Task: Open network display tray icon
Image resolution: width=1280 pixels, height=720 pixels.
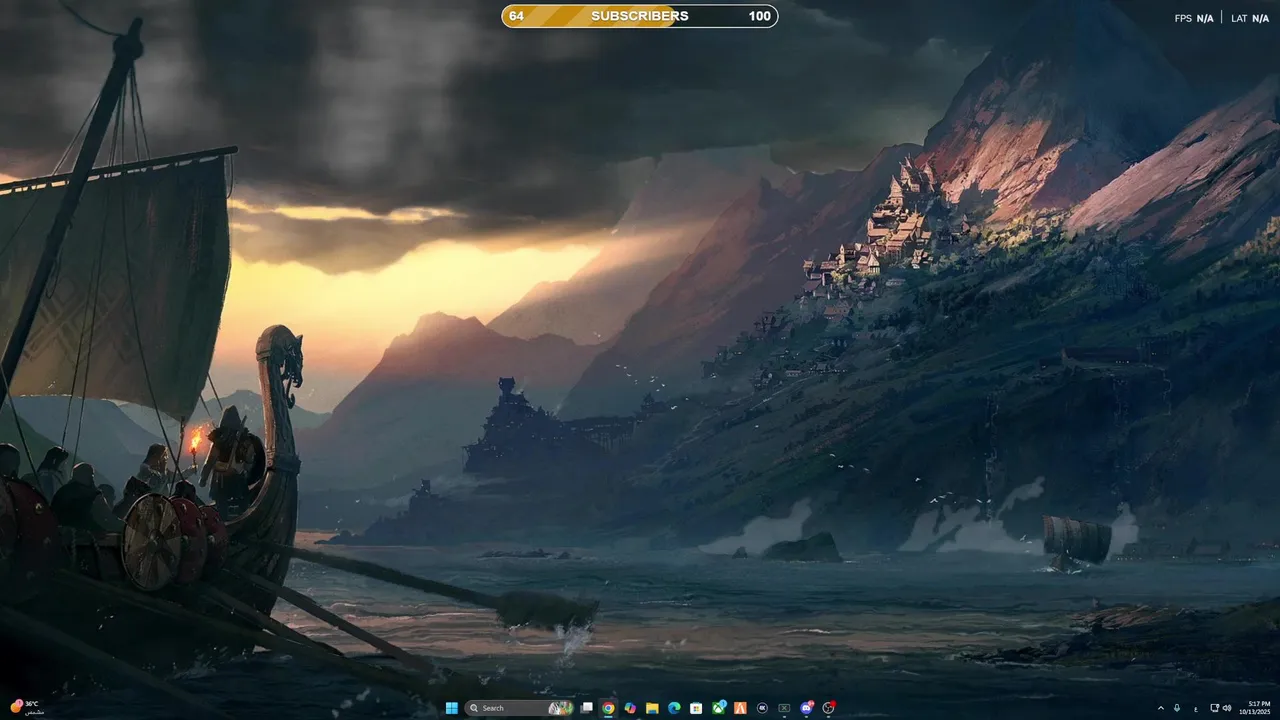Action: 1215,708
